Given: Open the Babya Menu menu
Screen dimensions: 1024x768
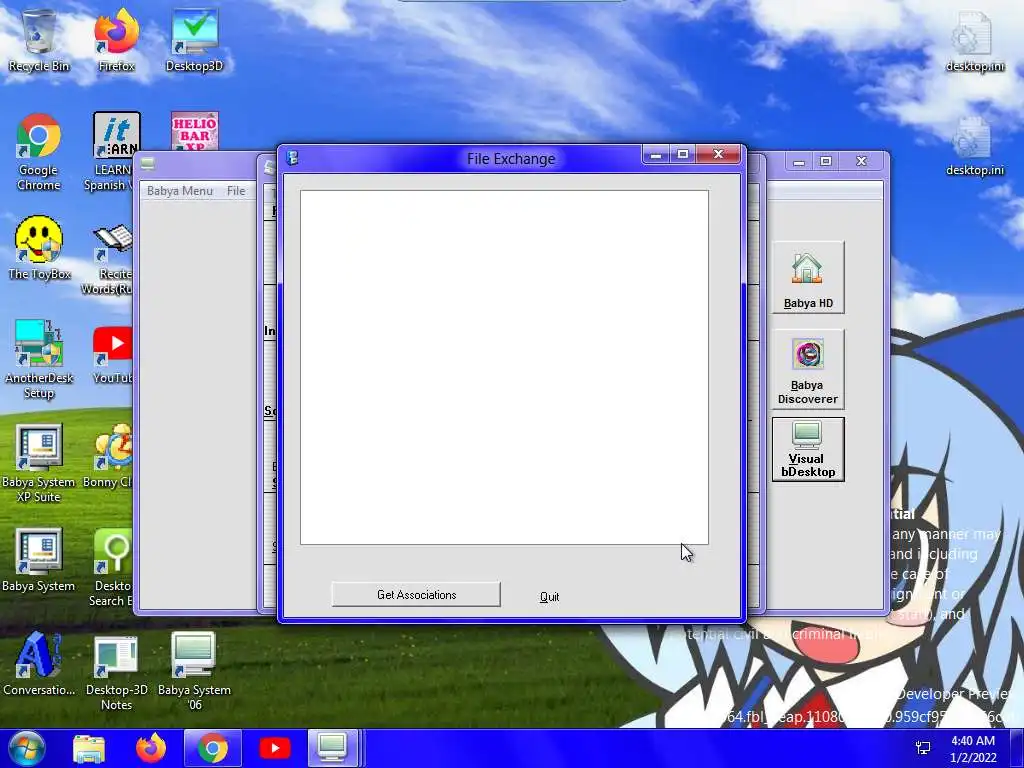Looking at the screenshot, I should (180, 191).
